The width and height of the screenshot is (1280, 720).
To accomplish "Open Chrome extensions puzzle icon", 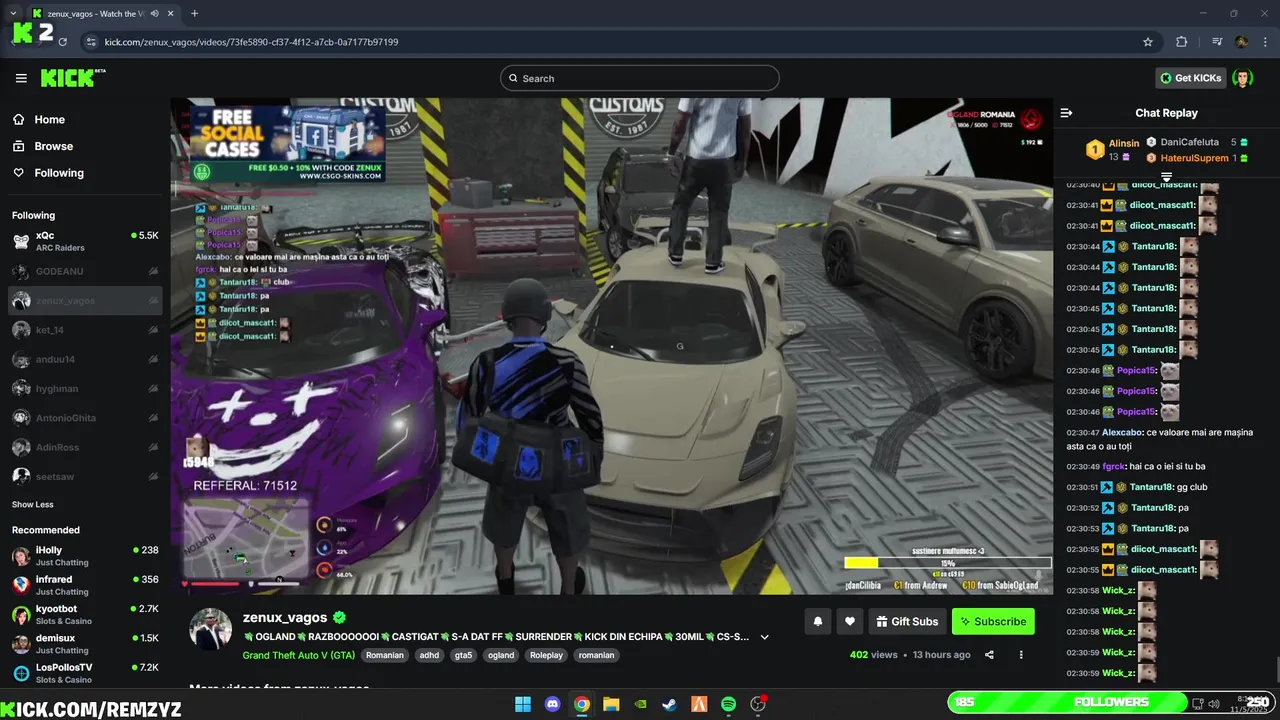I will coord(1182,42).
